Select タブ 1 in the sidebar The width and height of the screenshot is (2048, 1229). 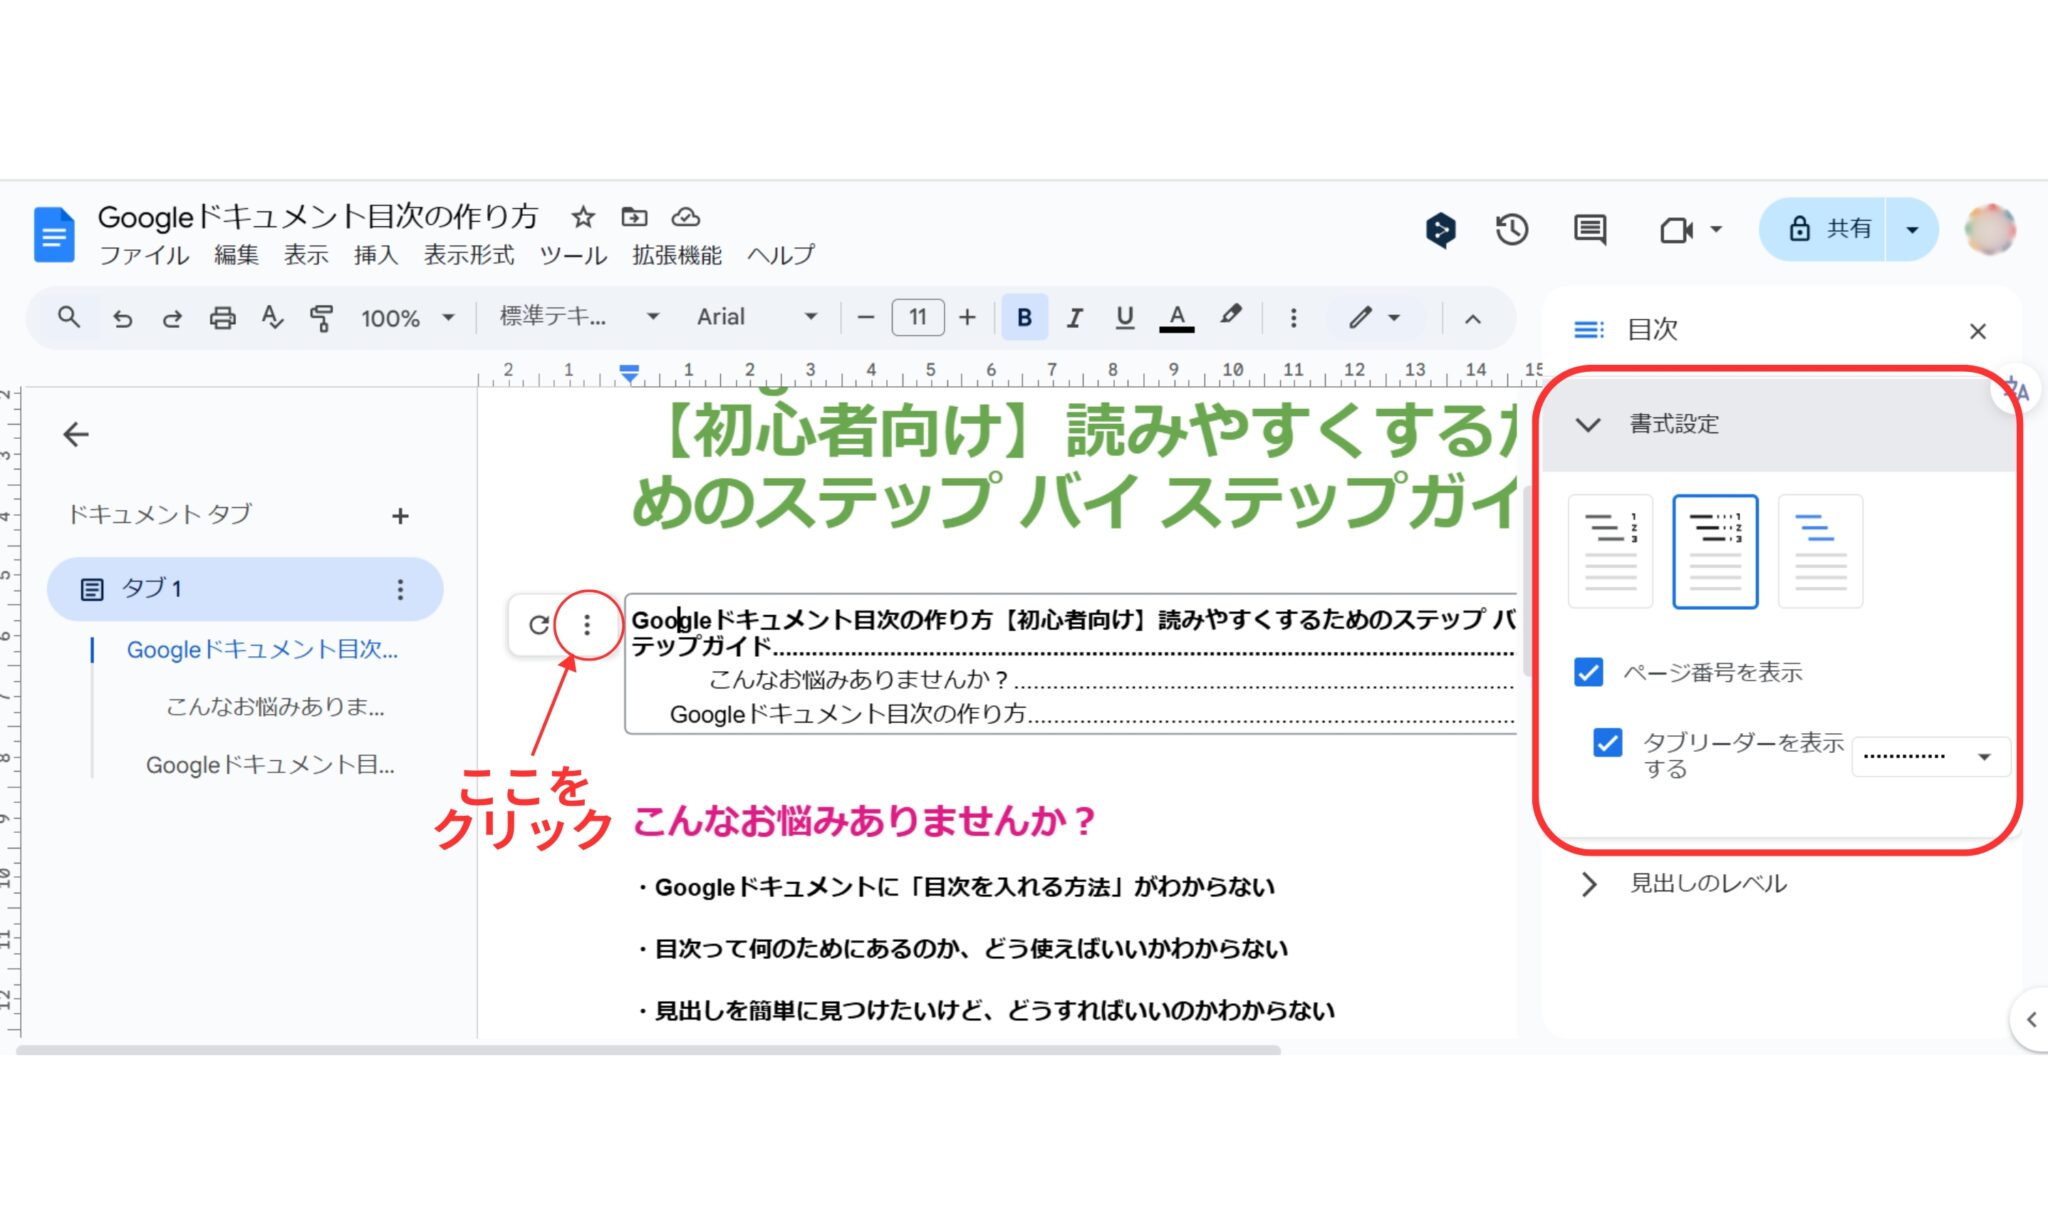click(245, 589)
